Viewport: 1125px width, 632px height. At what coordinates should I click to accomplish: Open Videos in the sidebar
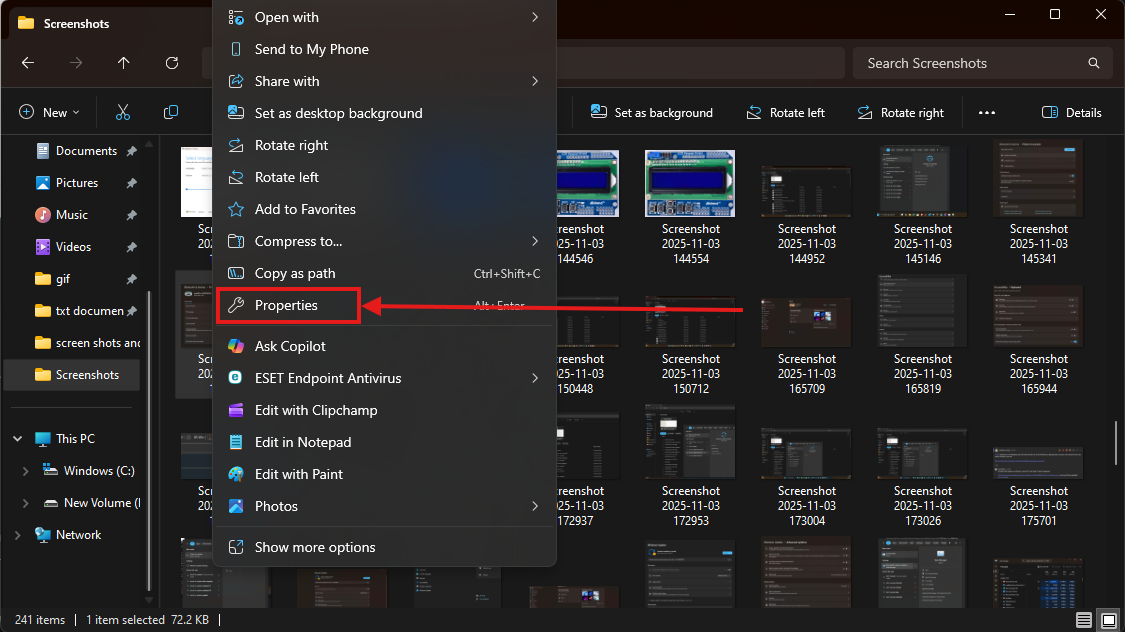coord(73,247)
